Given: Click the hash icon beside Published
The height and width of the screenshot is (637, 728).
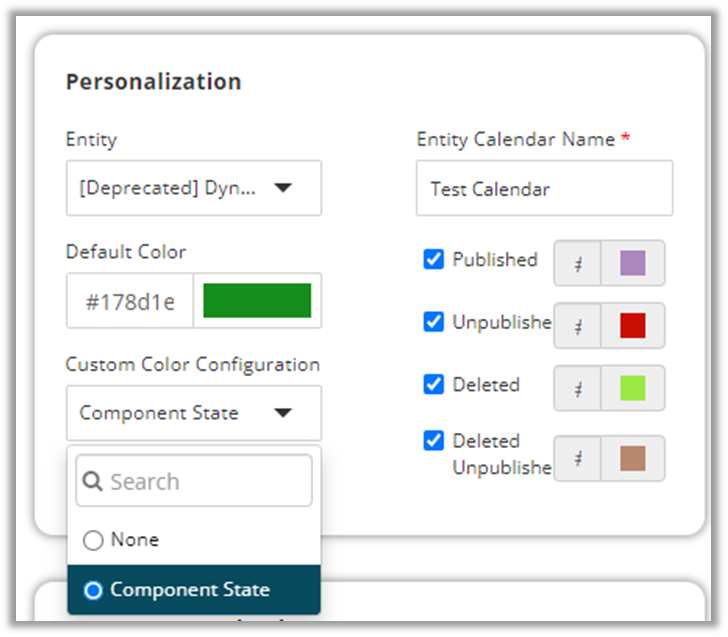Looking at the screenshot, I should pos(578,263).
